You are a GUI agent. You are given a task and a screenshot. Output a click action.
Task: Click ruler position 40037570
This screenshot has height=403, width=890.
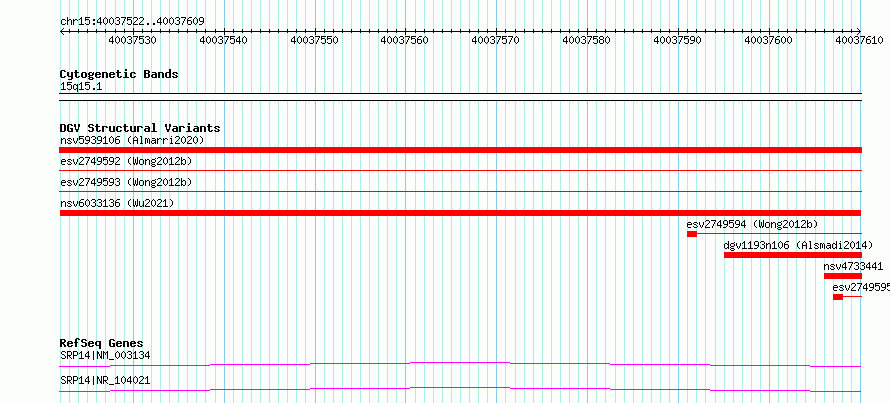tap(496, 40)
